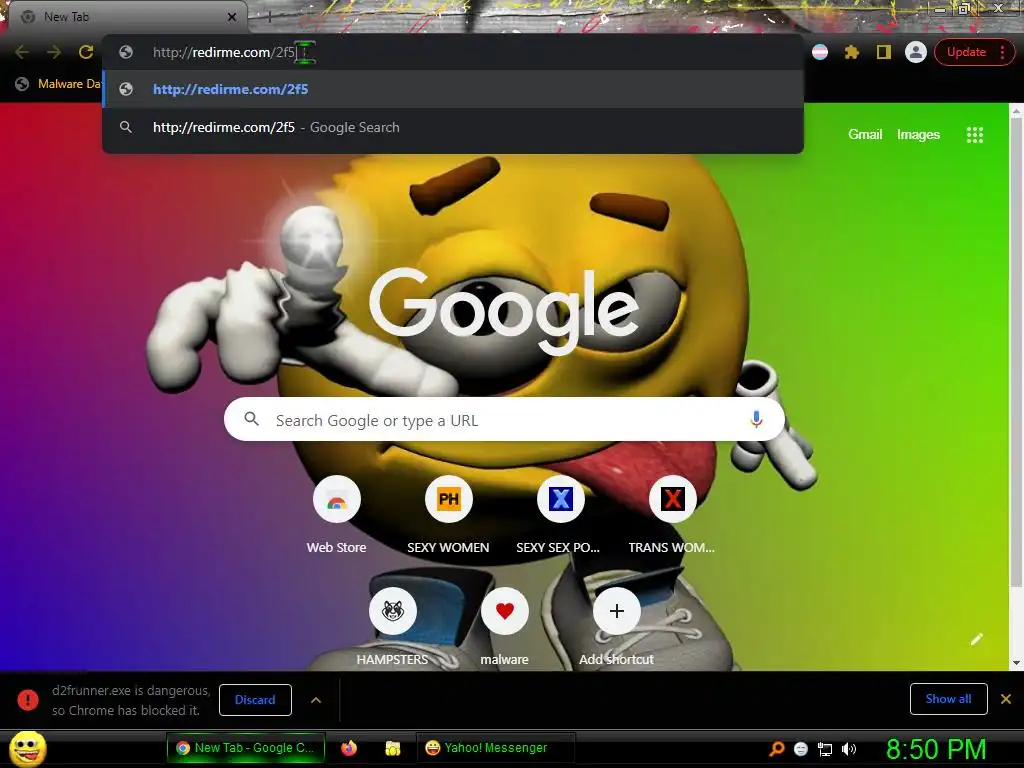1024x768 pixels.
Task: Open the profile avatar icon
Action: pos(916,52)
